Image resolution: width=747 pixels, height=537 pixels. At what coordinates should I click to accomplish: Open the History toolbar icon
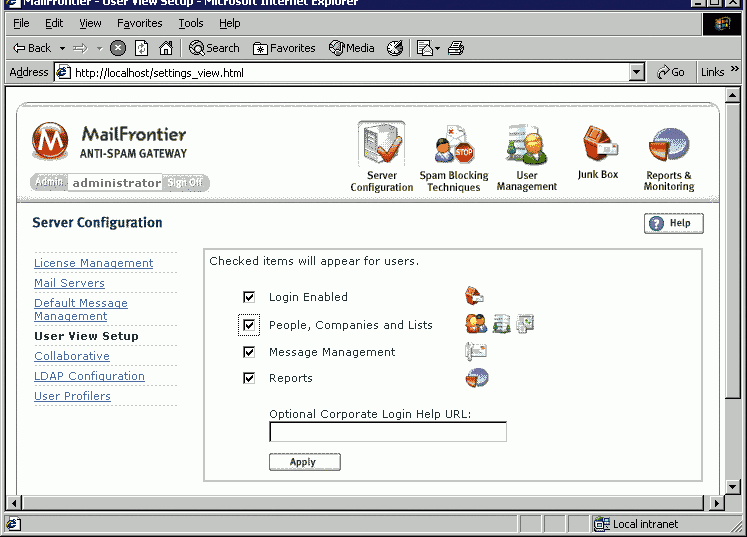(395, 48)
